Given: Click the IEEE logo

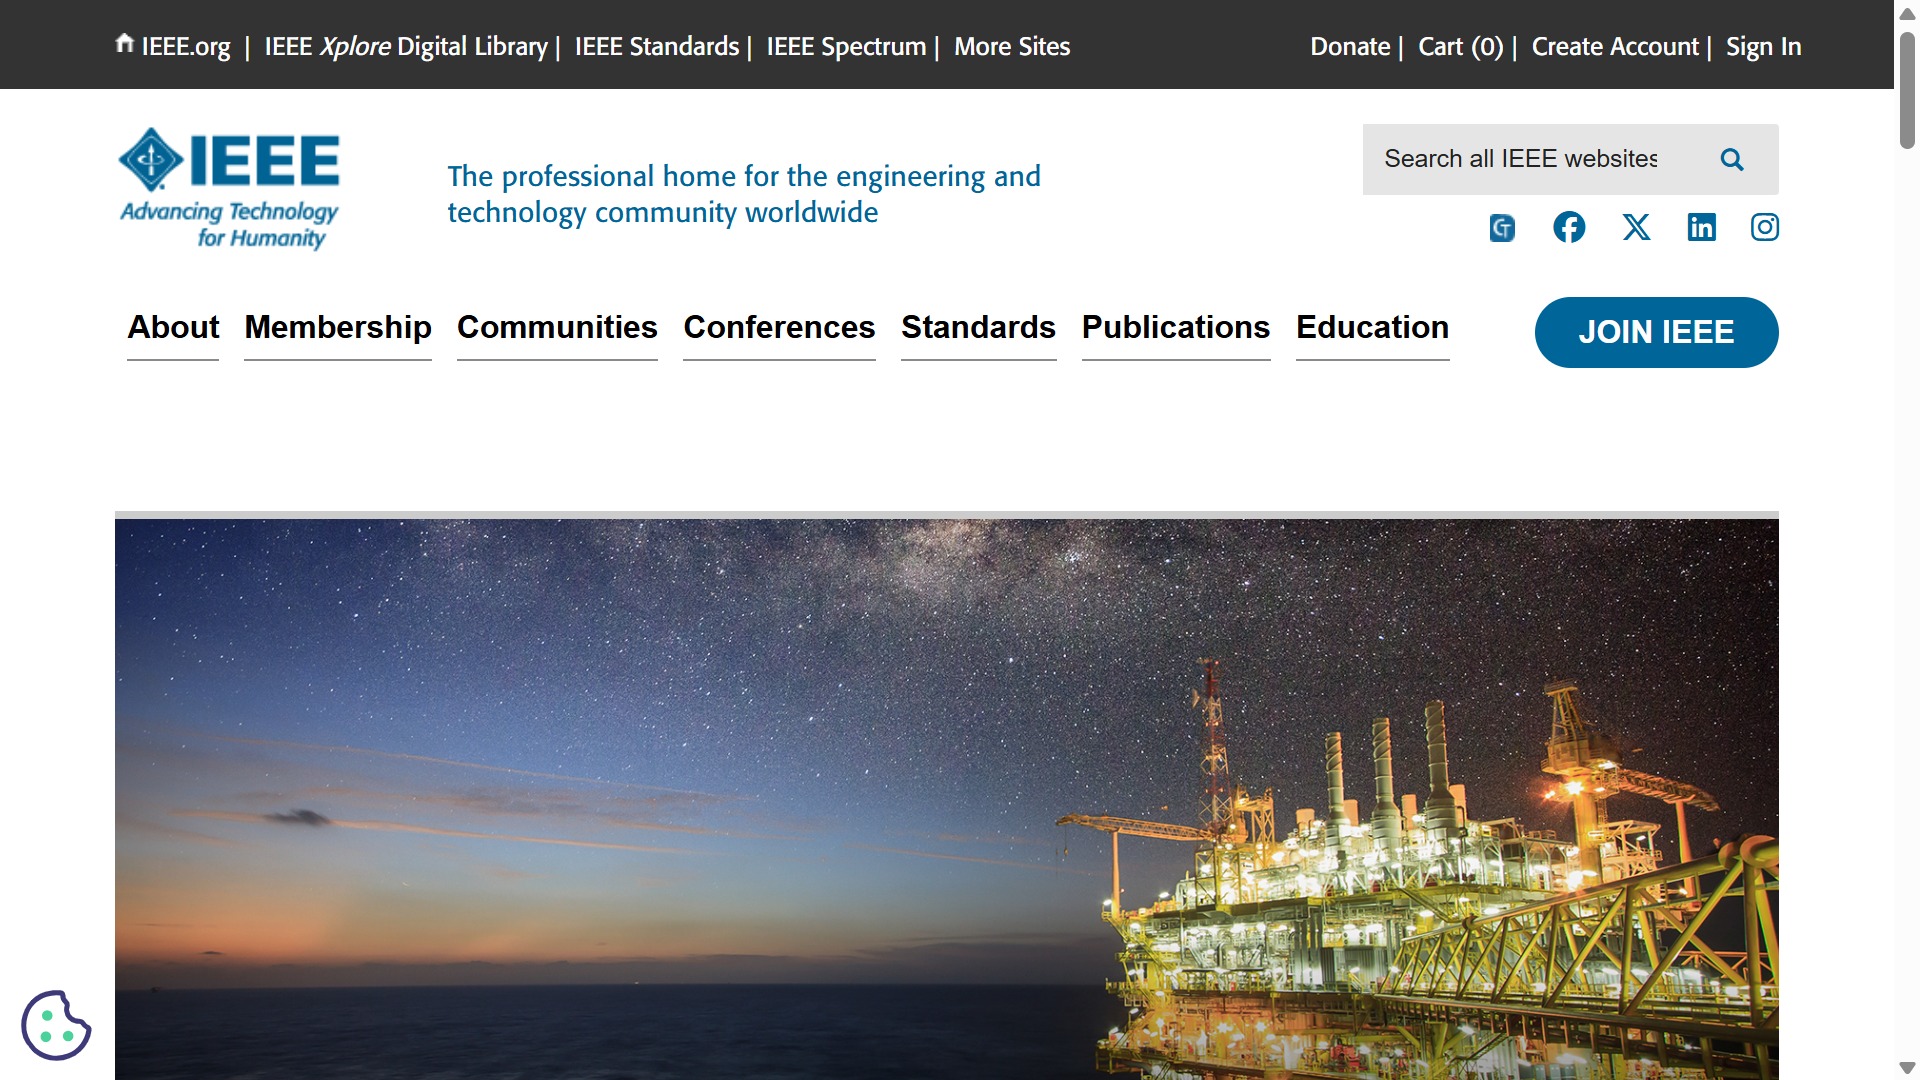Looking at the screenshot, I should coord(230,188).
